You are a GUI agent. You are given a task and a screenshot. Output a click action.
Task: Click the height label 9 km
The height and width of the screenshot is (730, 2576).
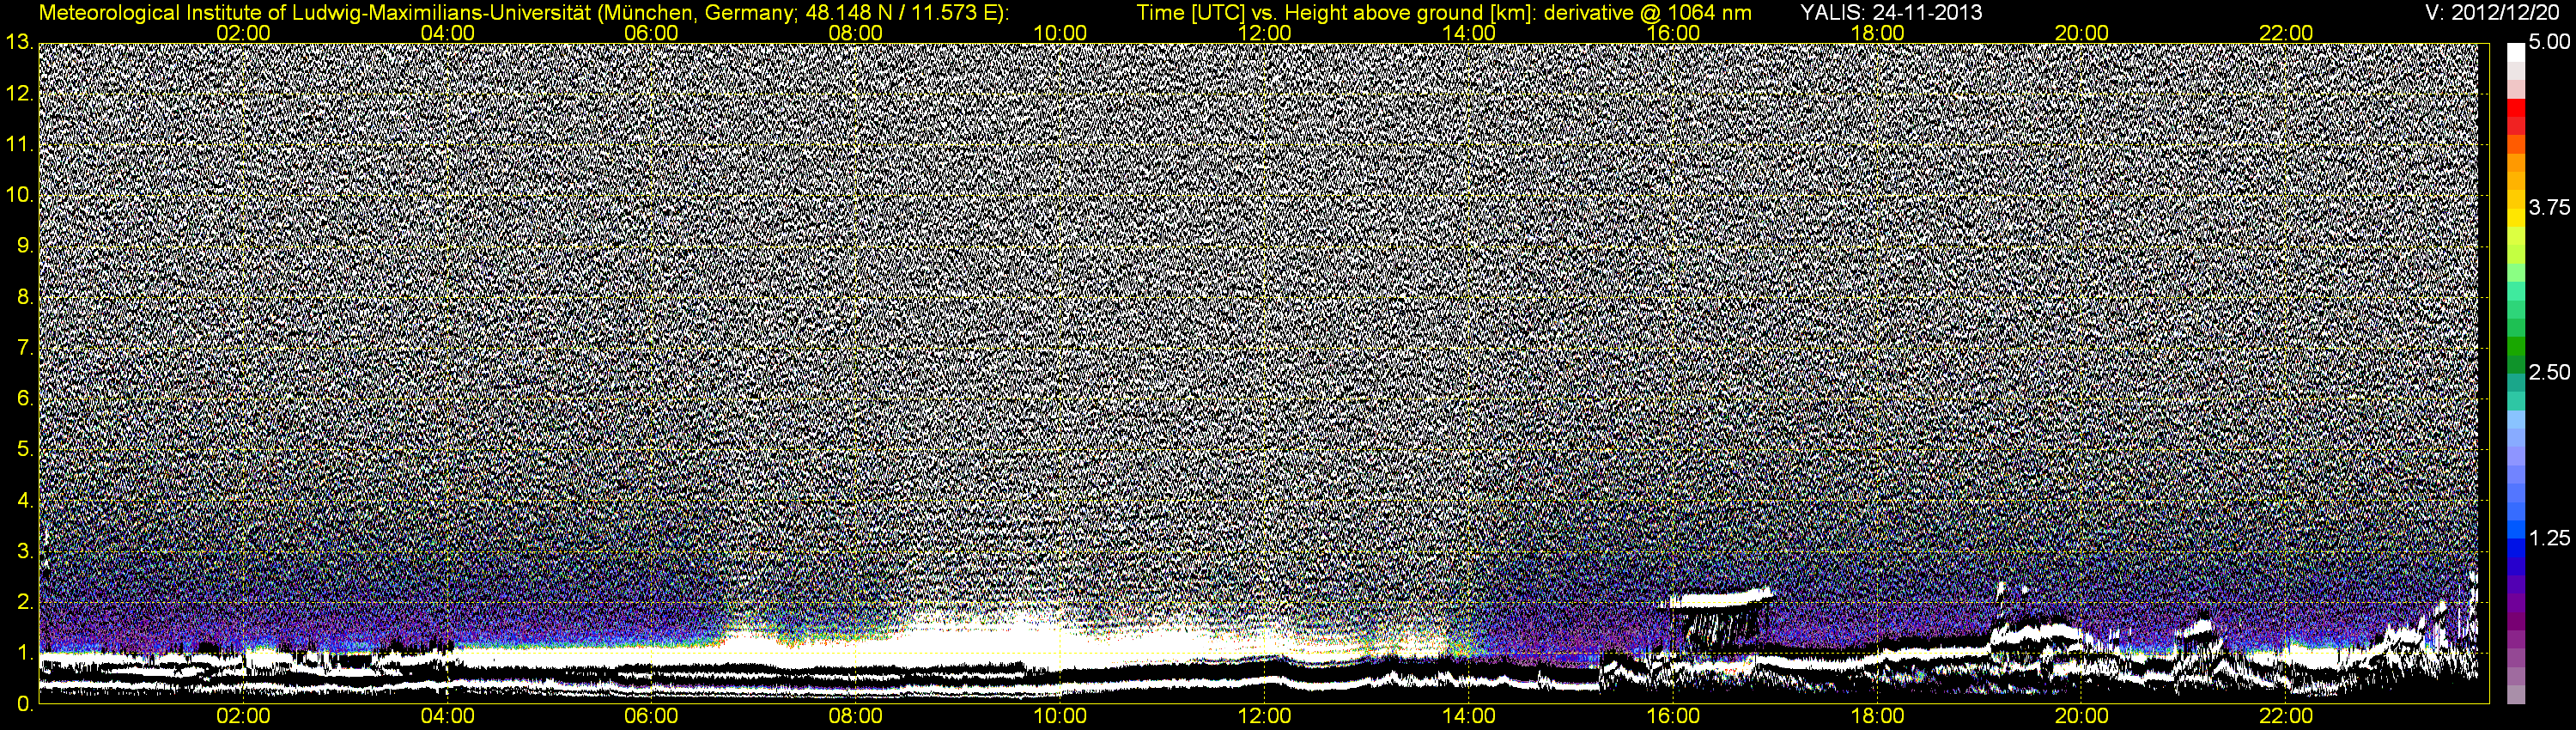24,246
